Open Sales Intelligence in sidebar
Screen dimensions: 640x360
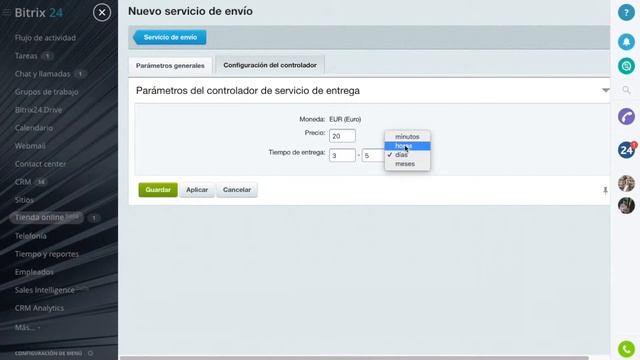point(45,290)
